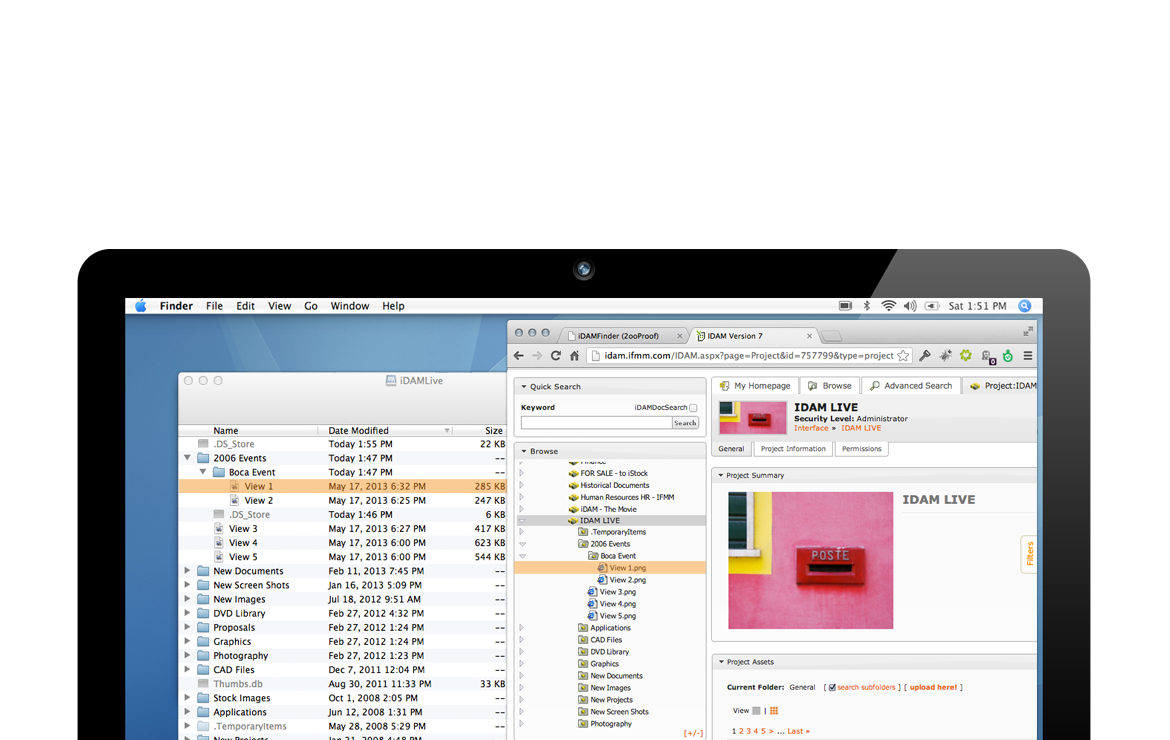Open the Advanced Search tab

click(x=911, y=386)
